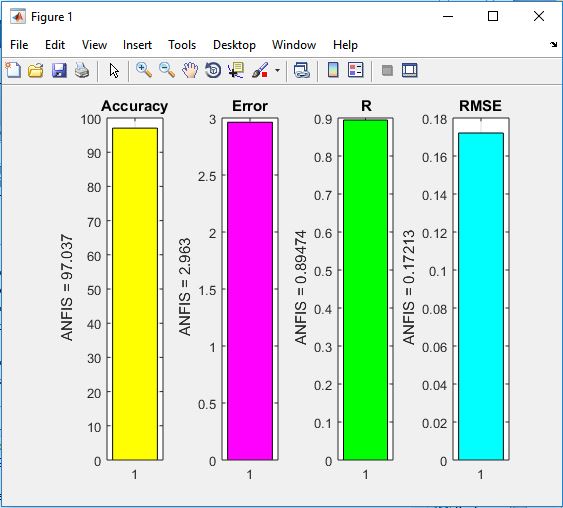Insert Colorbar from toolbar
Screen dimensions: 563x508
tap(333, 70)
